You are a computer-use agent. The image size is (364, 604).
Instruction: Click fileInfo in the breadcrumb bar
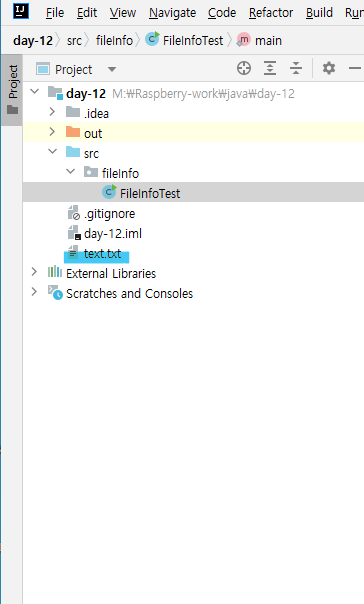tap(114, 40)
